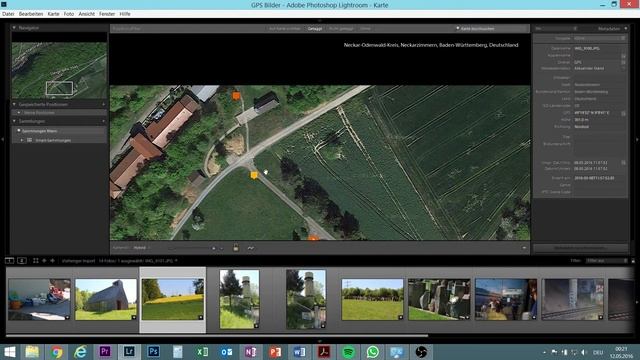
Task: Open OneNote from the taskbar
Action: (251, 351)
